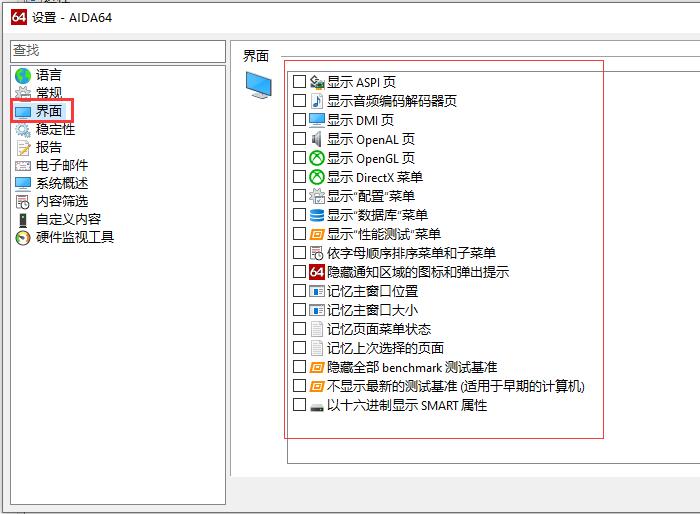The height and width of the screenshot is (514, 700).
Task: Click the music note audio codec icon
Action: coord(317,101)
